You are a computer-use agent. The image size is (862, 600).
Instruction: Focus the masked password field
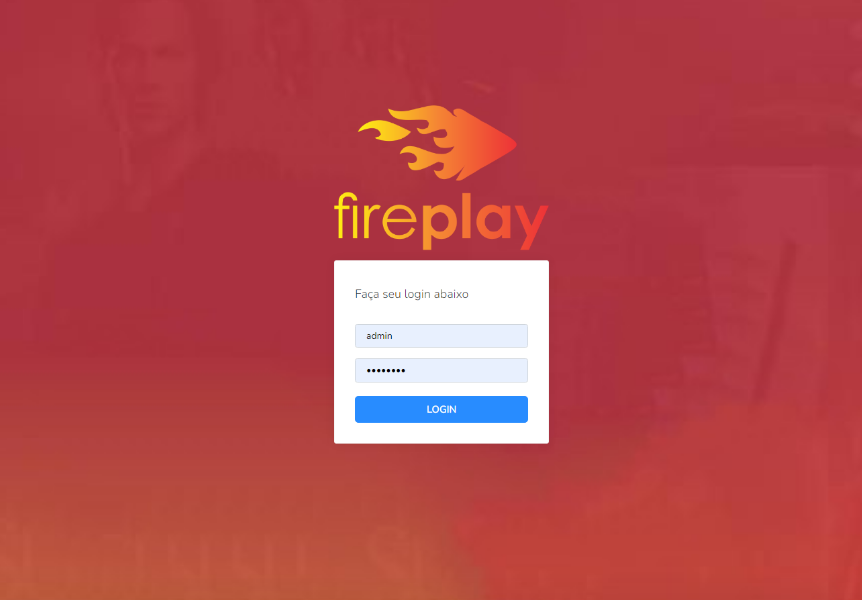pyautogui.click(x=441, y=371)
